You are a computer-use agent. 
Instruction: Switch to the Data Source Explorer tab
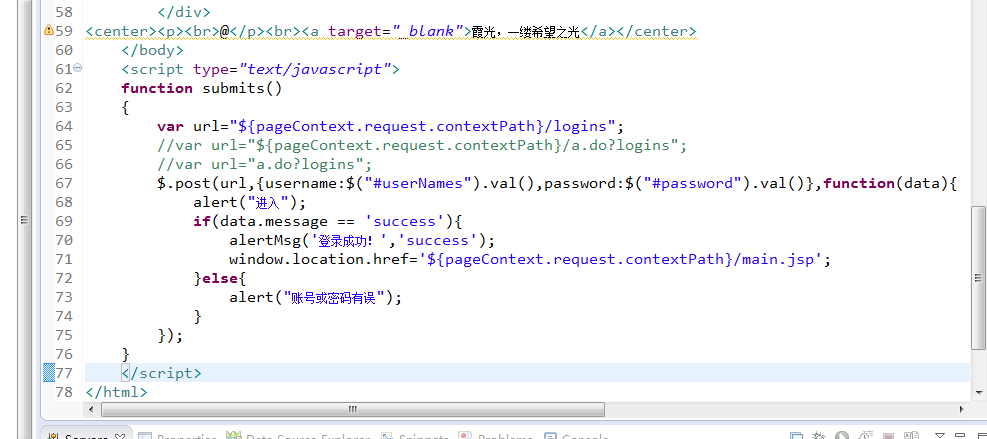[x=300, y=436]
